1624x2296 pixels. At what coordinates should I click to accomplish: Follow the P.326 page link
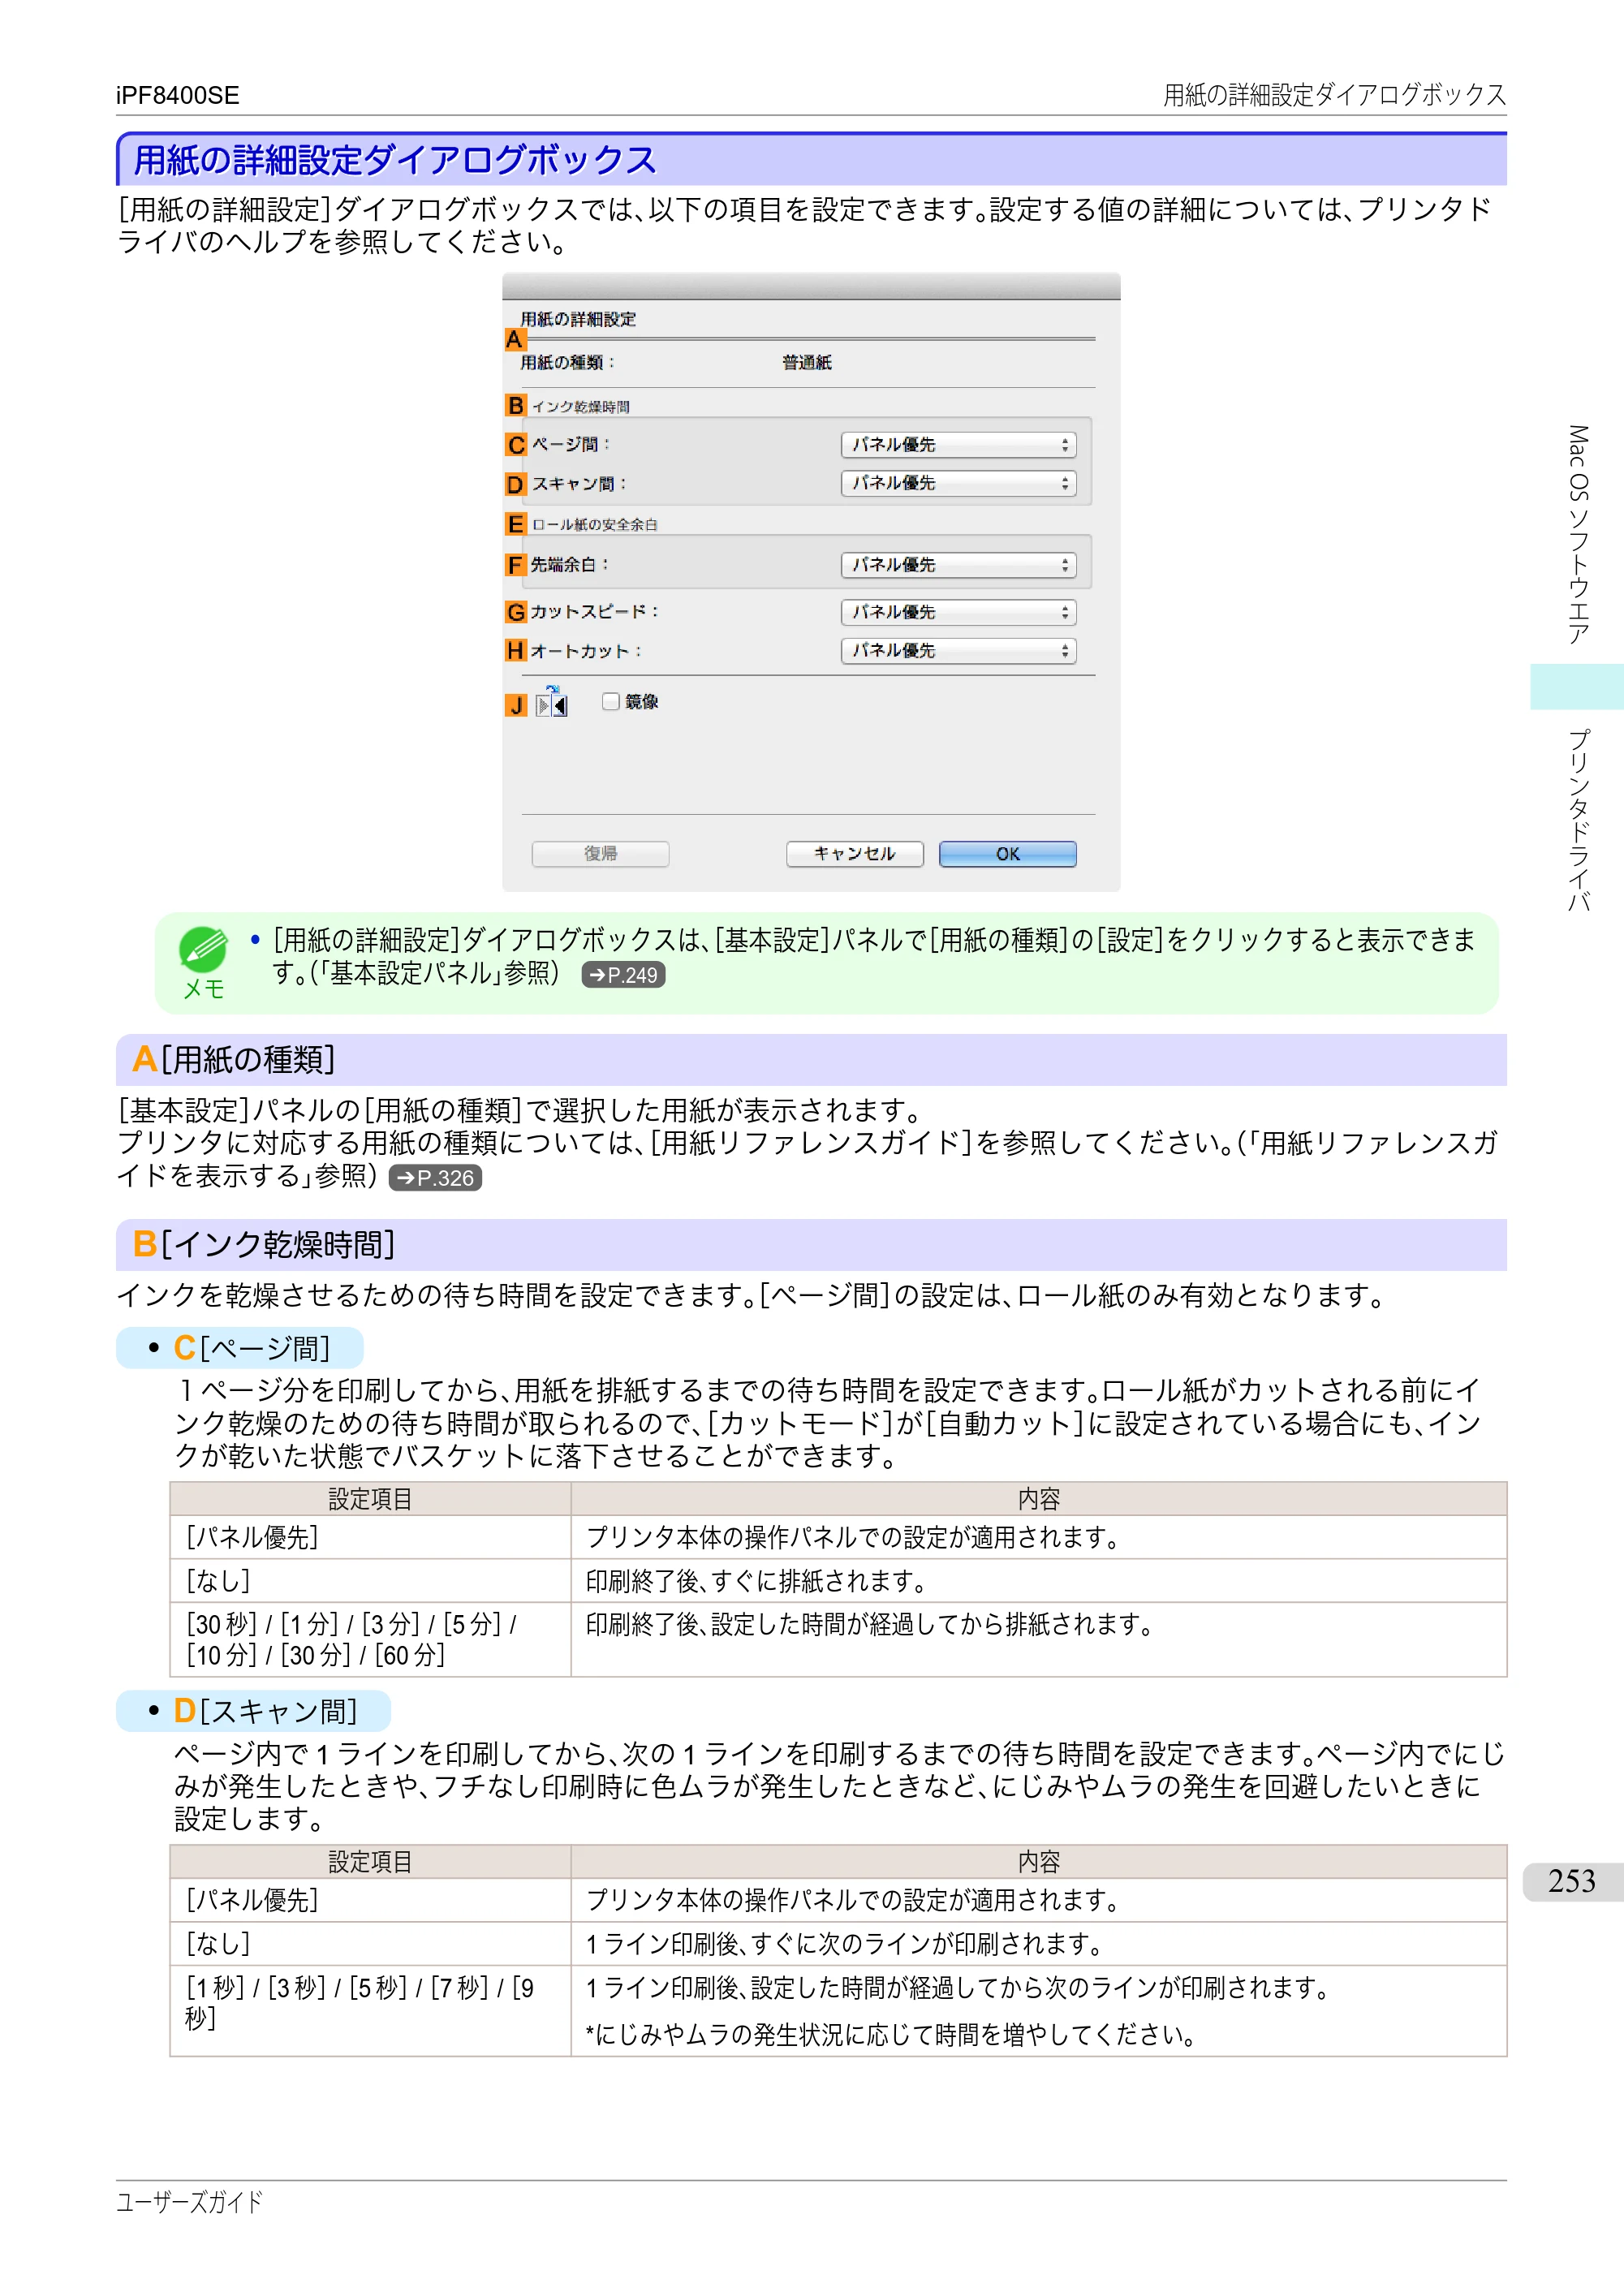(x=435, y=1178)
